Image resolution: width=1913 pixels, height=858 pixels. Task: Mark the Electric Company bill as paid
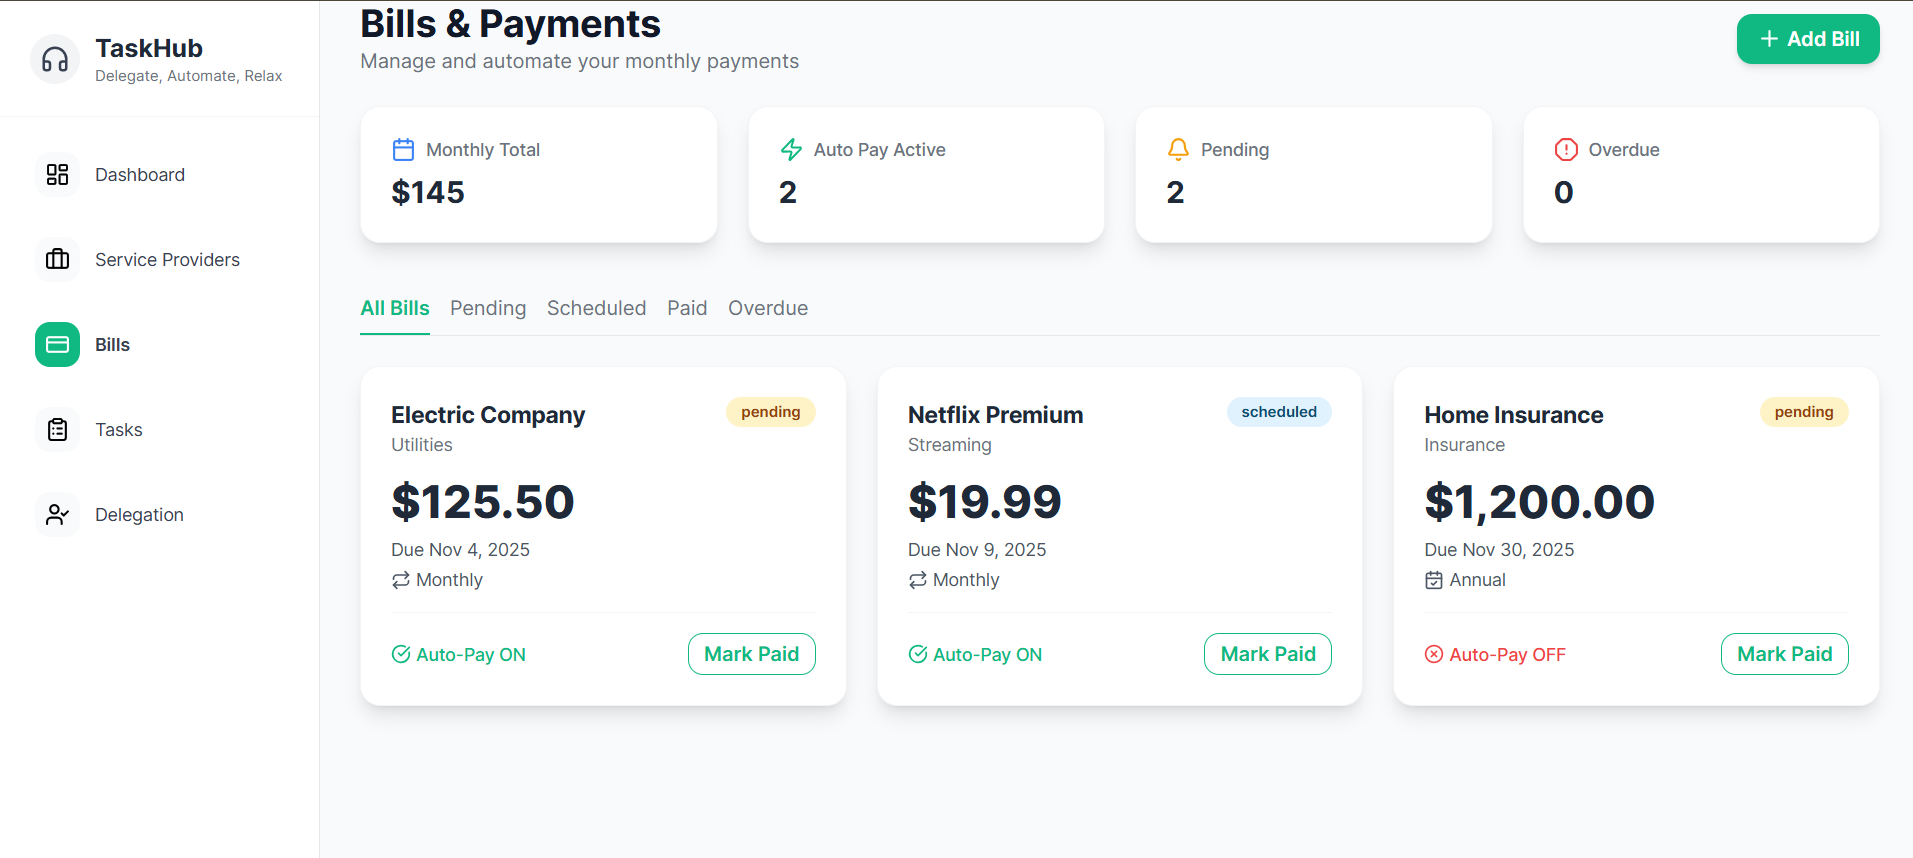[x=751, y=654]
